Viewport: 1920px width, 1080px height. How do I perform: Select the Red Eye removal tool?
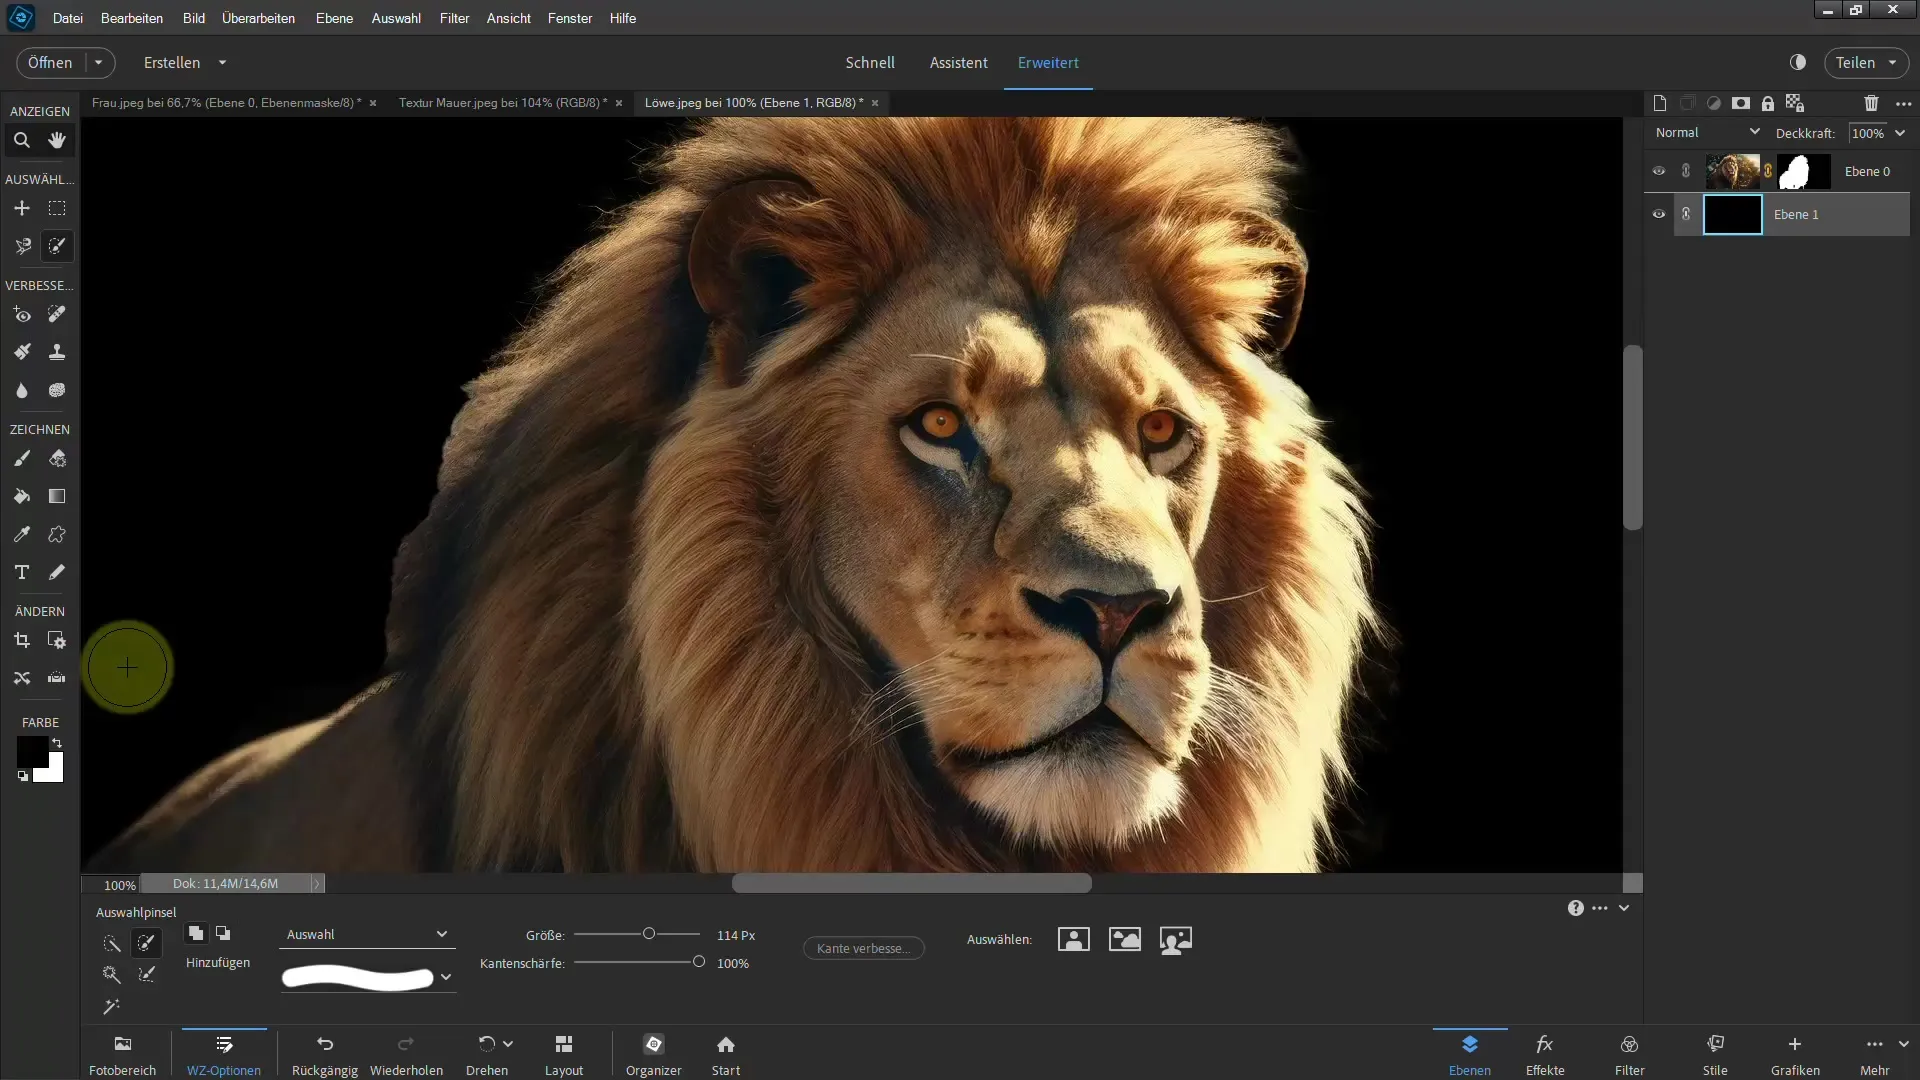click(21, 314)
